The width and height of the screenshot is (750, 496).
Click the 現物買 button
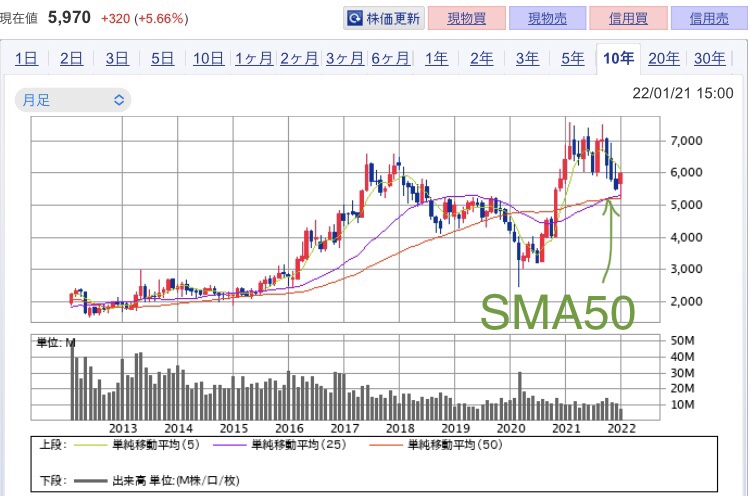pyautogui.click(x=466, y=18)
